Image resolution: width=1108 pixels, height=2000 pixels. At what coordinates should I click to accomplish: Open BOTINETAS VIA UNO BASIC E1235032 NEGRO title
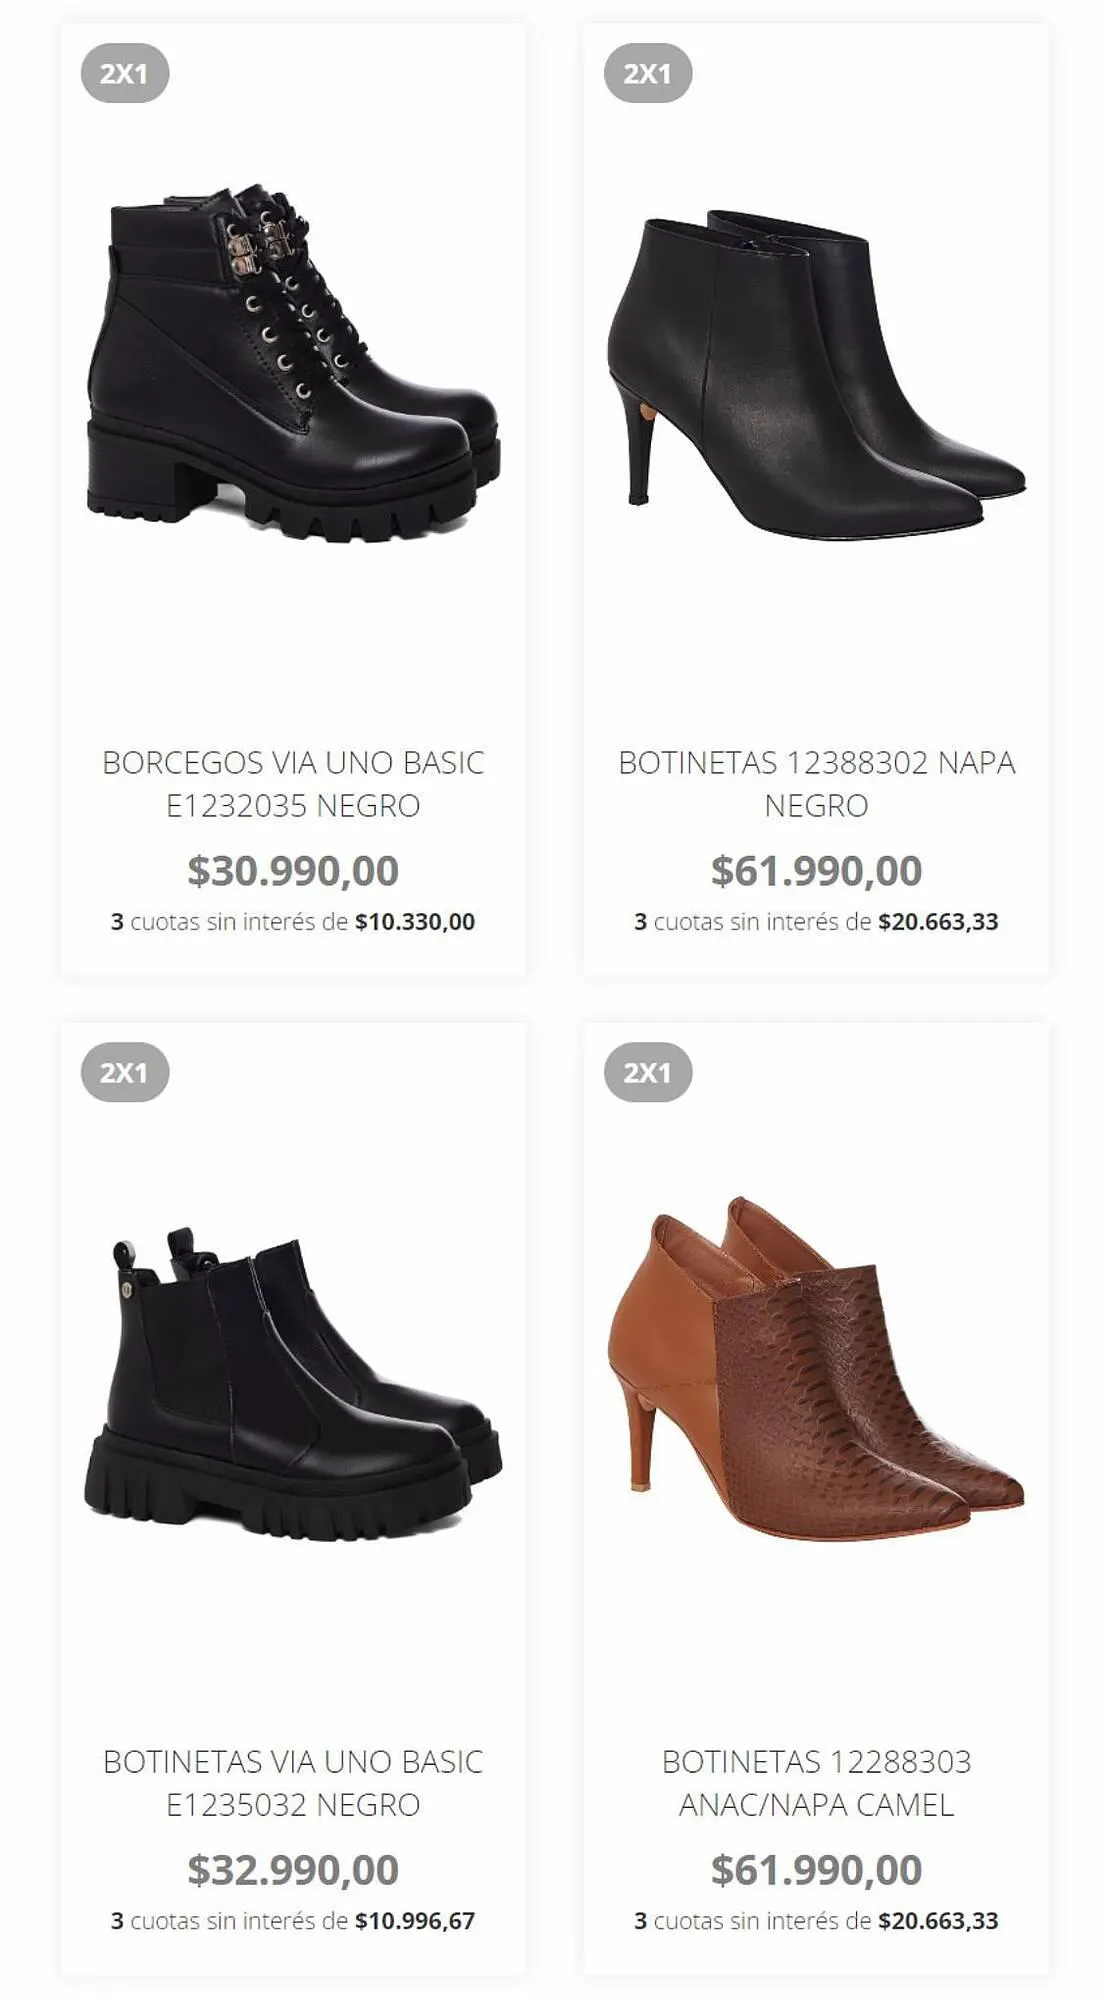point(293,1783)
